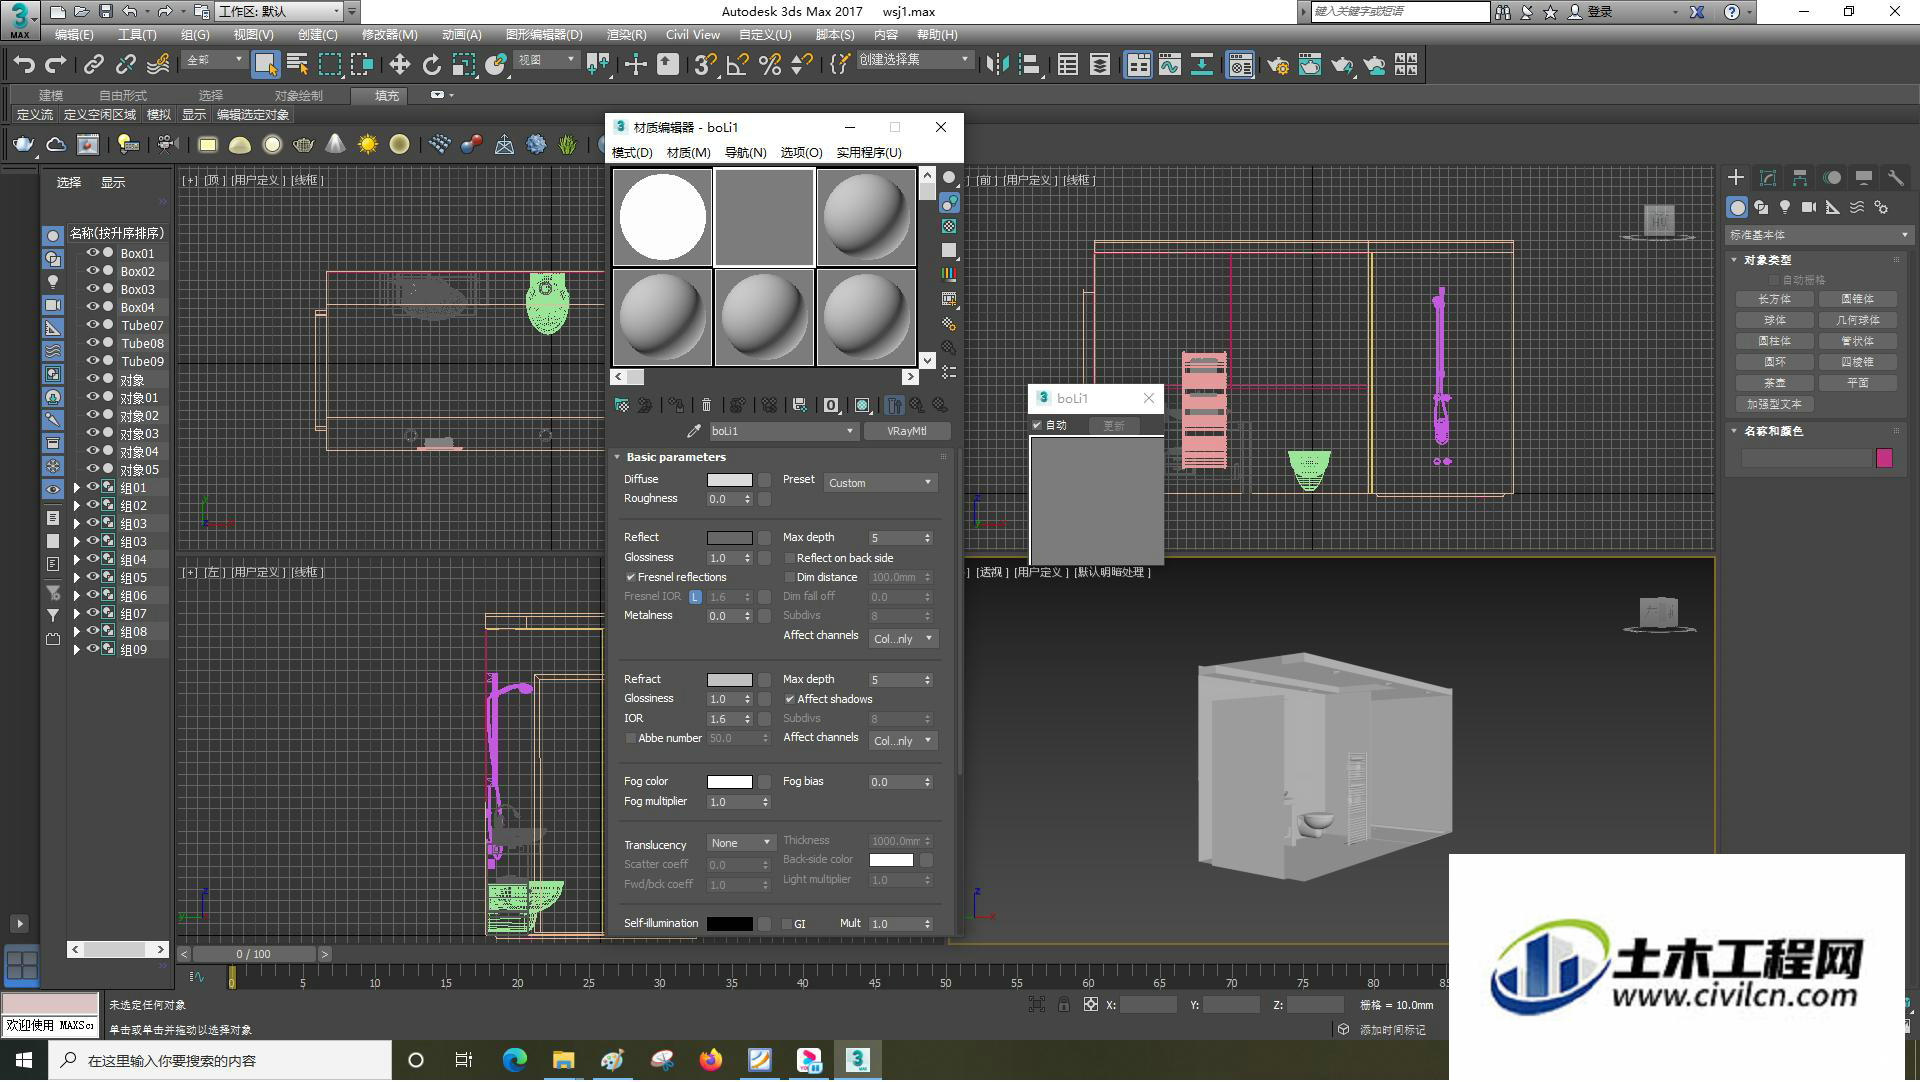Click the sun light icon

(367, 145)
